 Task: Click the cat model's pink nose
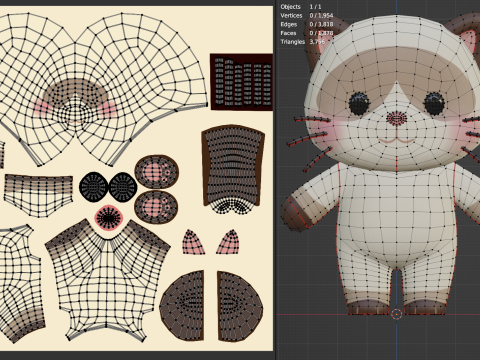click(397, 119)
